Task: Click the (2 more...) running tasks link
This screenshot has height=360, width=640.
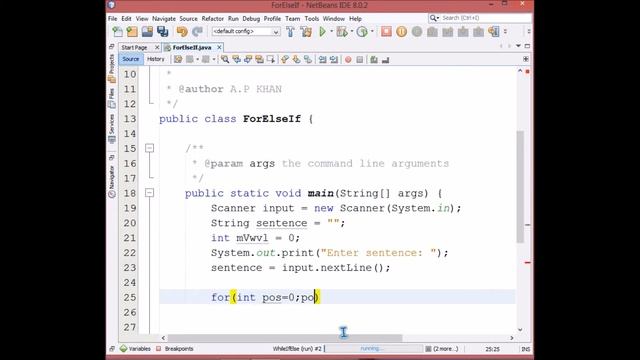Action: pyautogui.click(x=442, y=349)
